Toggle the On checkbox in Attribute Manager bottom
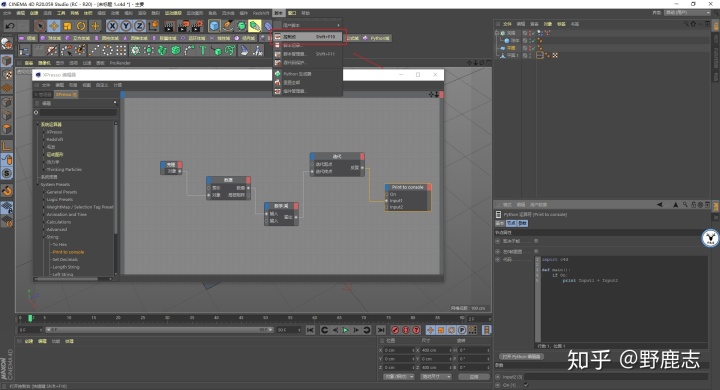The width and height of the screenshot is (720, 390). [x=526, y=385]
